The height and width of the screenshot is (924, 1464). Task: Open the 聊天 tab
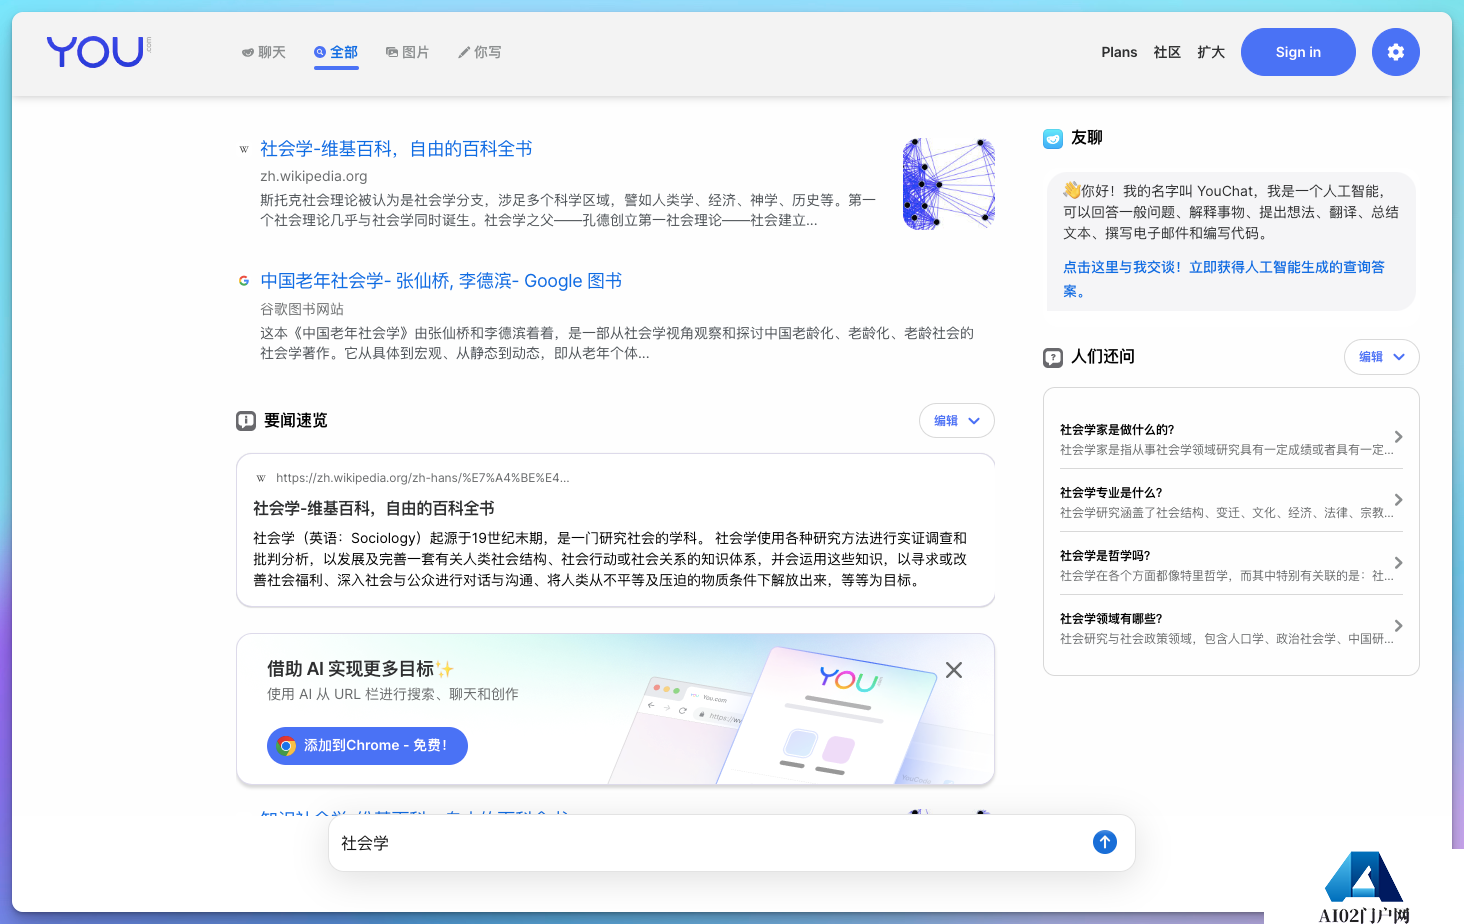264,52
